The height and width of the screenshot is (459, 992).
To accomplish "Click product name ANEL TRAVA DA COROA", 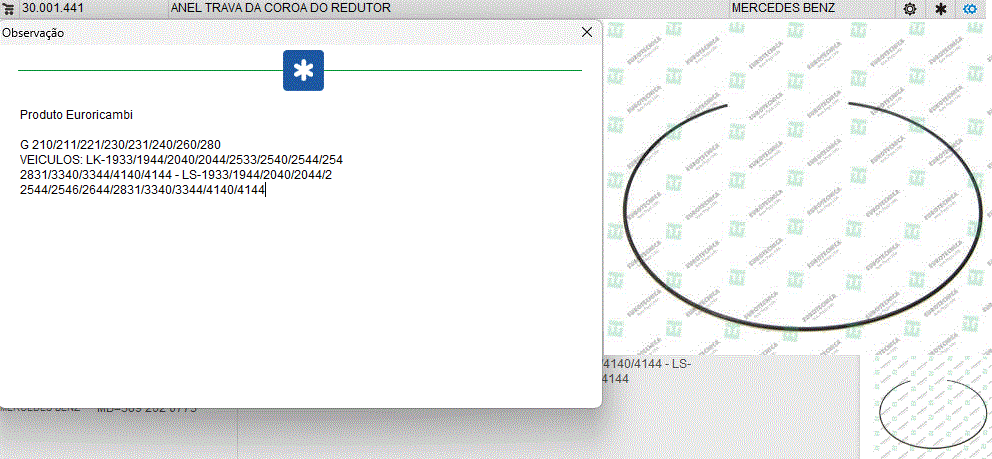I will [280, 8].
